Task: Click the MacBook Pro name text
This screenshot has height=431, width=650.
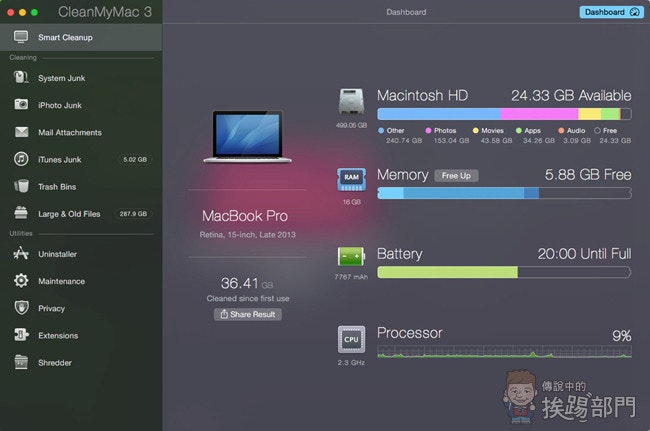Action: pos(245,216)
